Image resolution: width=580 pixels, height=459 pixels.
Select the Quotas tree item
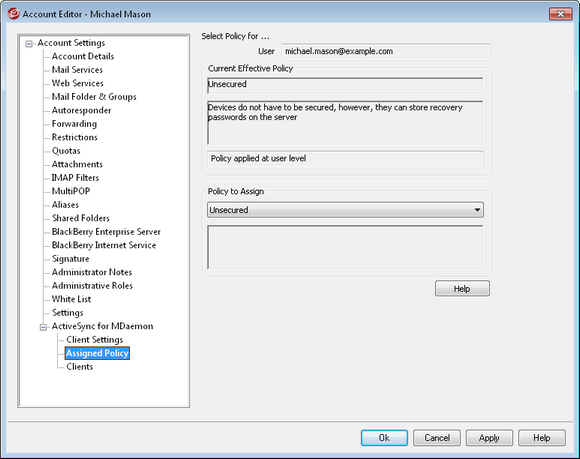coord(66,151)
